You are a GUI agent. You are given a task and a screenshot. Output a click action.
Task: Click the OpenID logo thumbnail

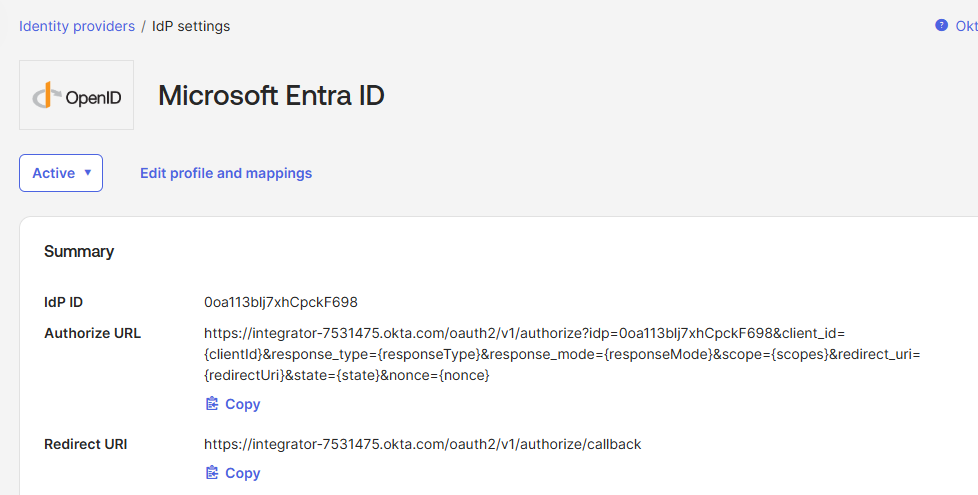tap(77, 95)
